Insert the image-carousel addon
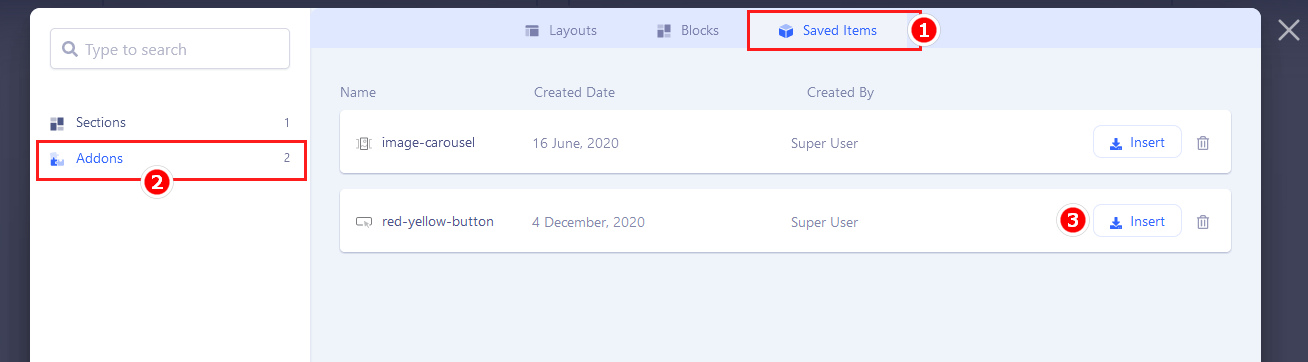1308x362 pixels. pyautogui.click(x=1137, y=142)
